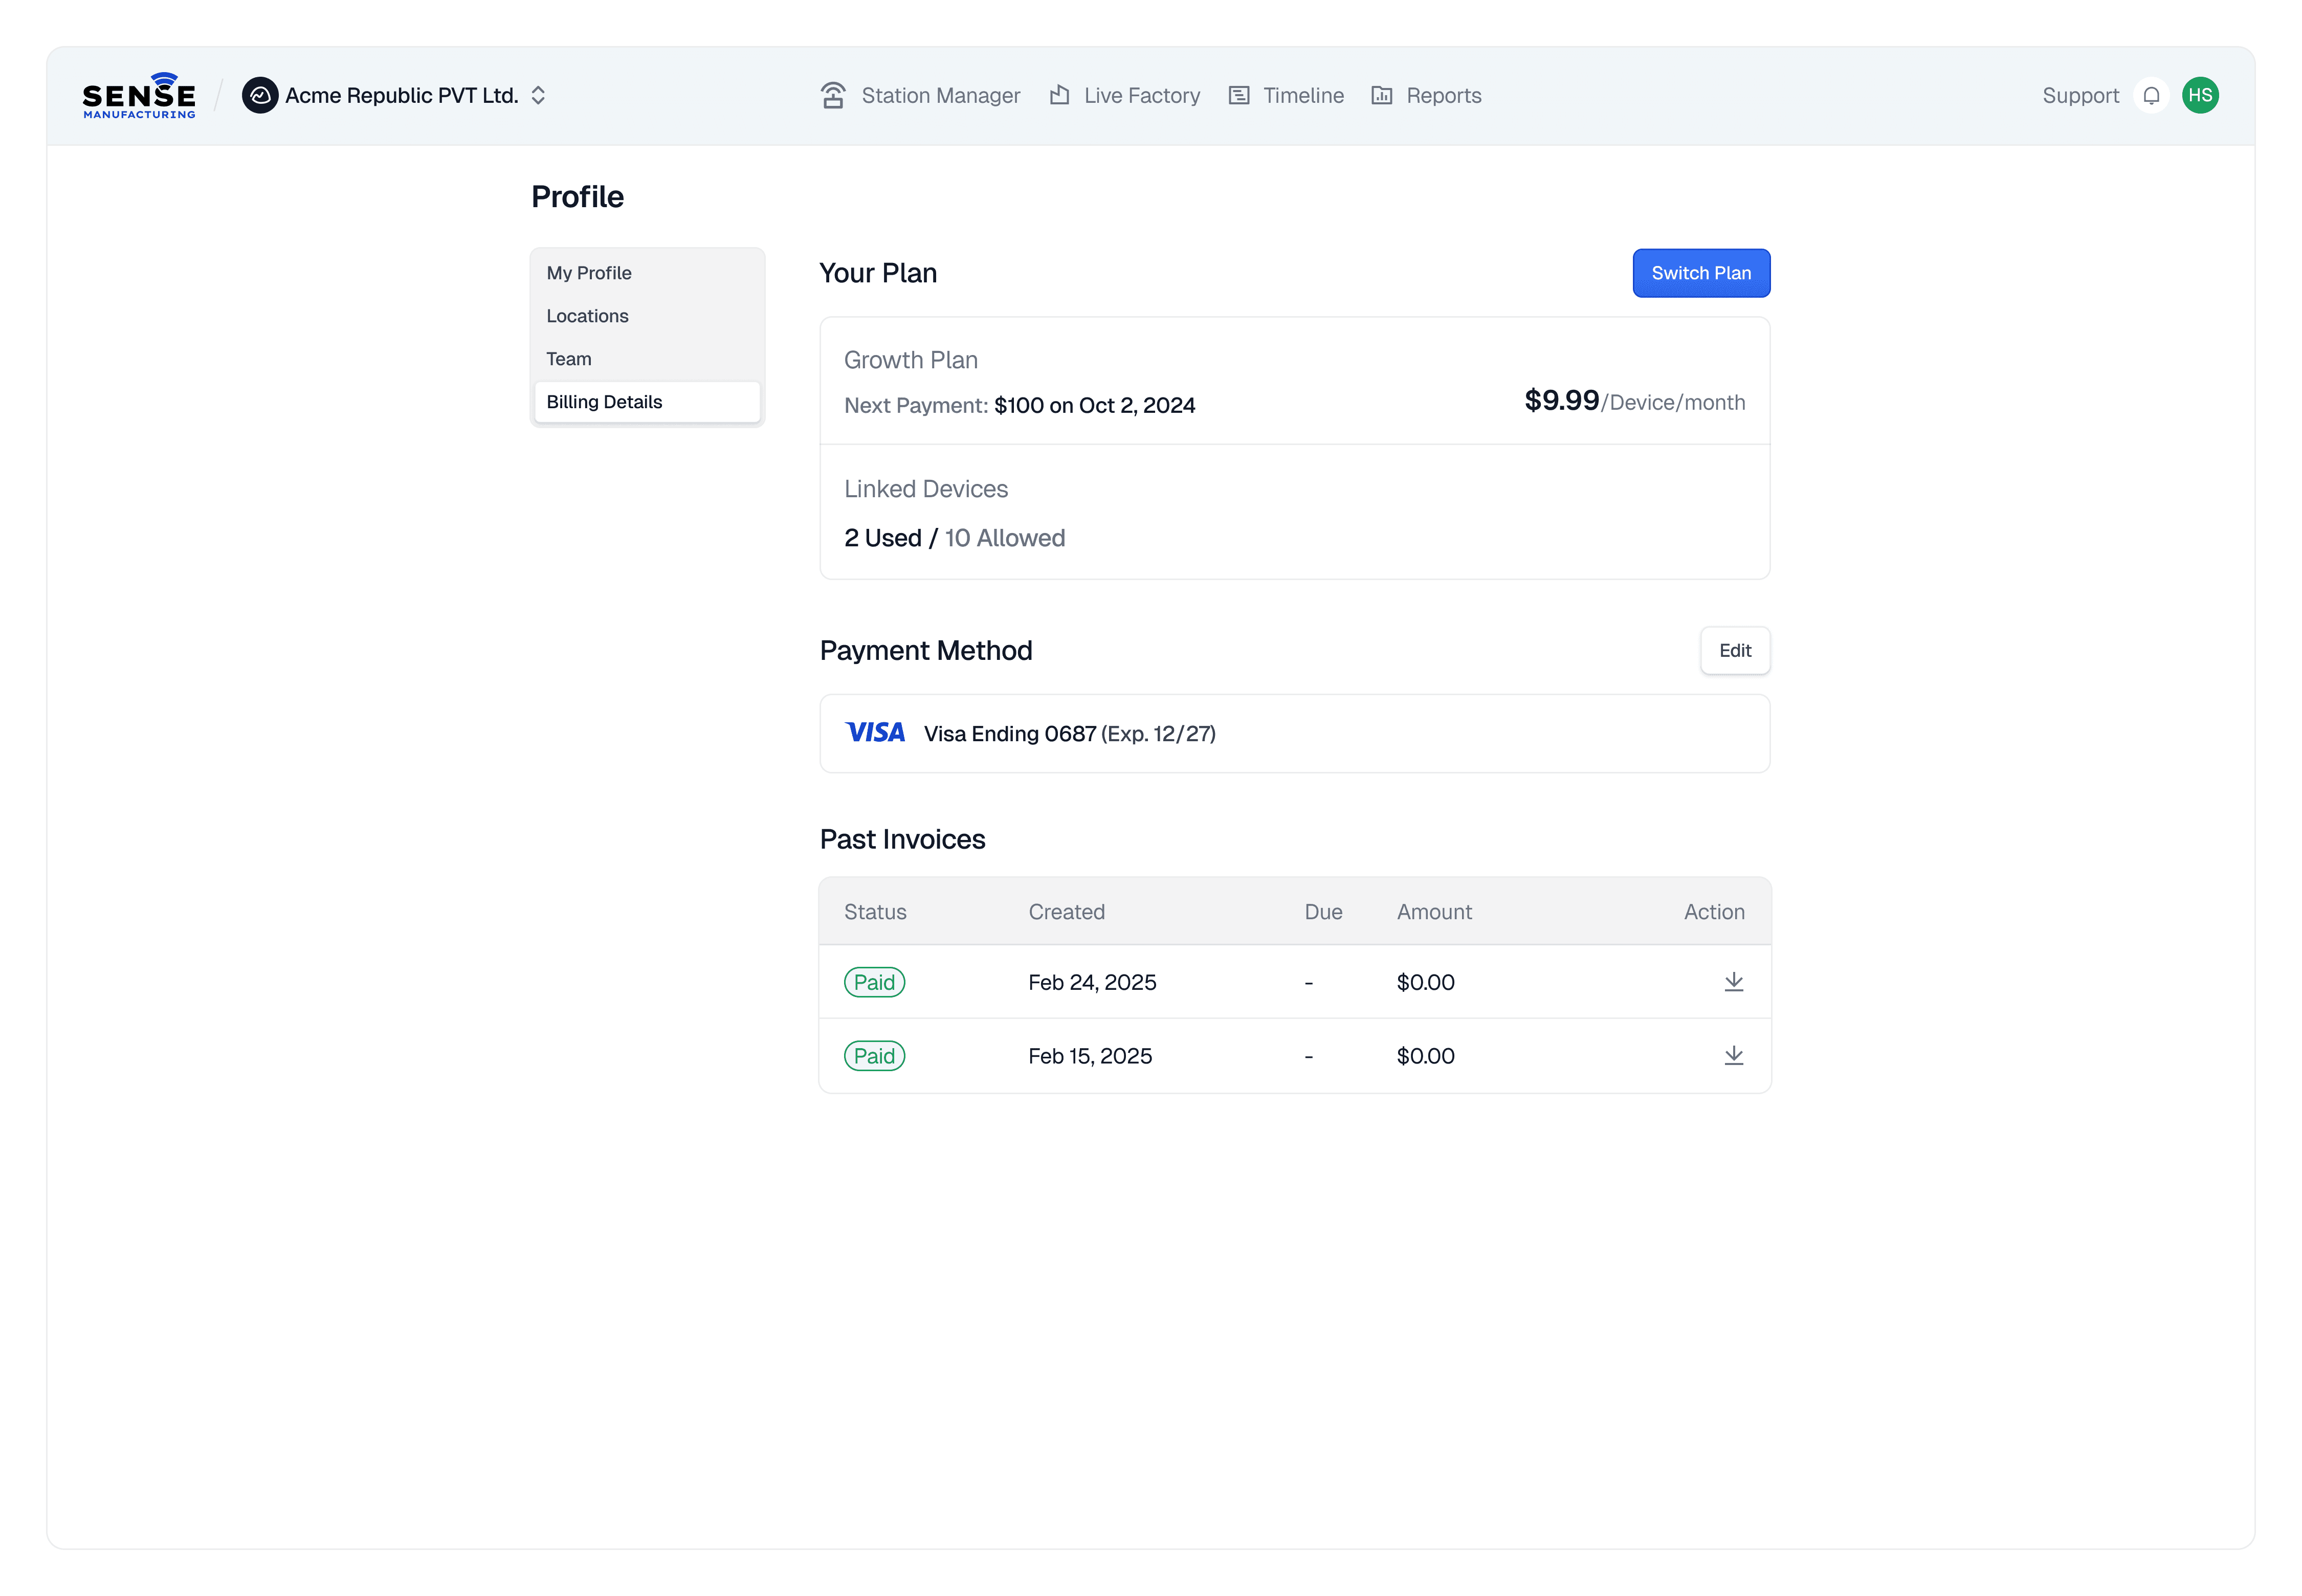Click the Reports chart icon
Screen dimensions: 2302x1596
coord(1381,96)
